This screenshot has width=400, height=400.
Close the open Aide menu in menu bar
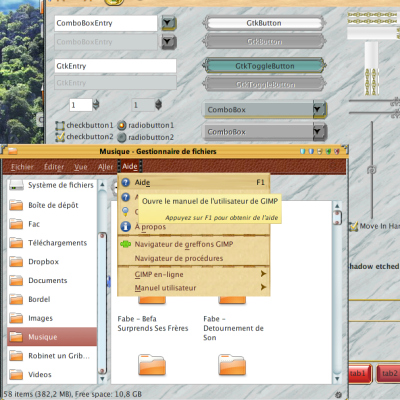coord(130,166)
